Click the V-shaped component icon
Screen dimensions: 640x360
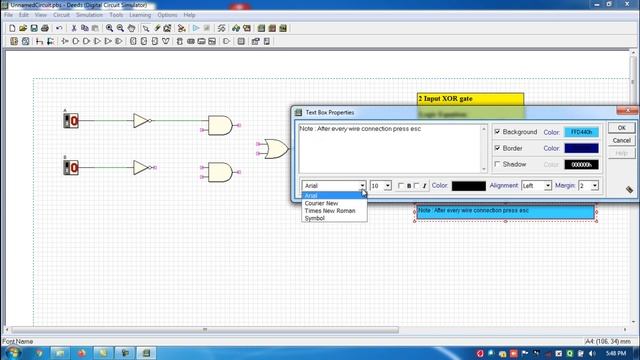(x=166, y=41)
